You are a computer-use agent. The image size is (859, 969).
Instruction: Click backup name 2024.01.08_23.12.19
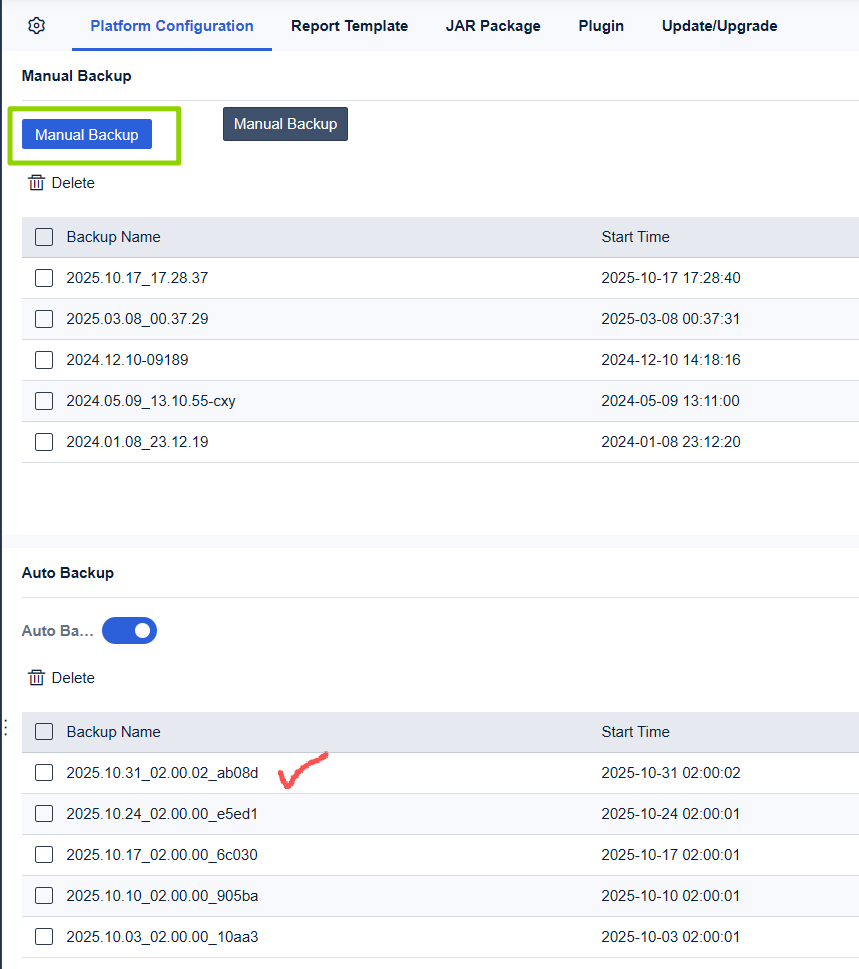coord(137,442)
